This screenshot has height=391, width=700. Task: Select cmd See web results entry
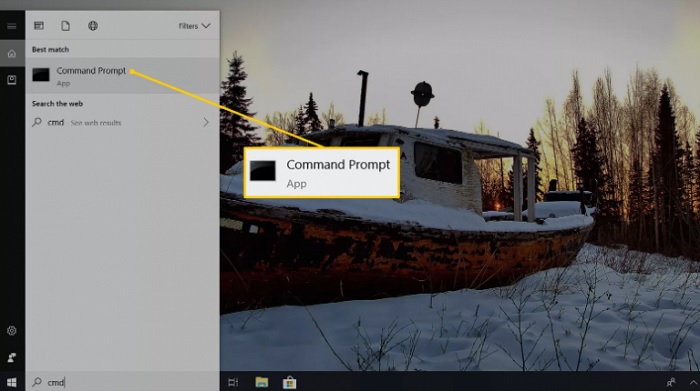click(122, 122)
